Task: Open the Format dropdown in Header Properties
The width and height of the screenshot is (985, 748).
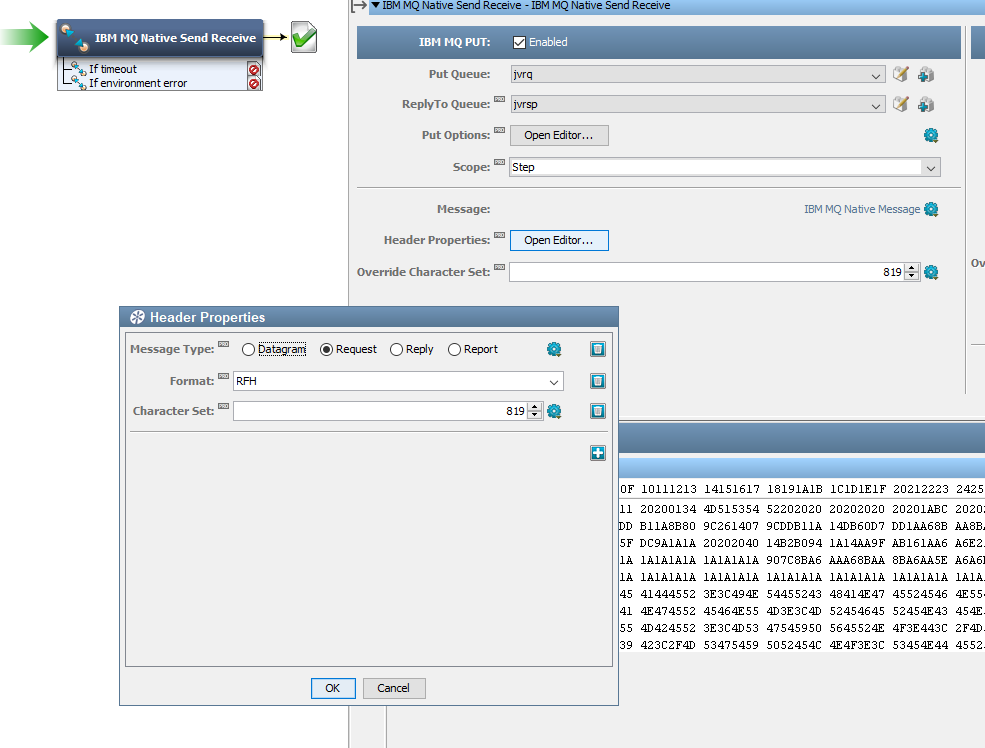Action: [x=554, y=381]
